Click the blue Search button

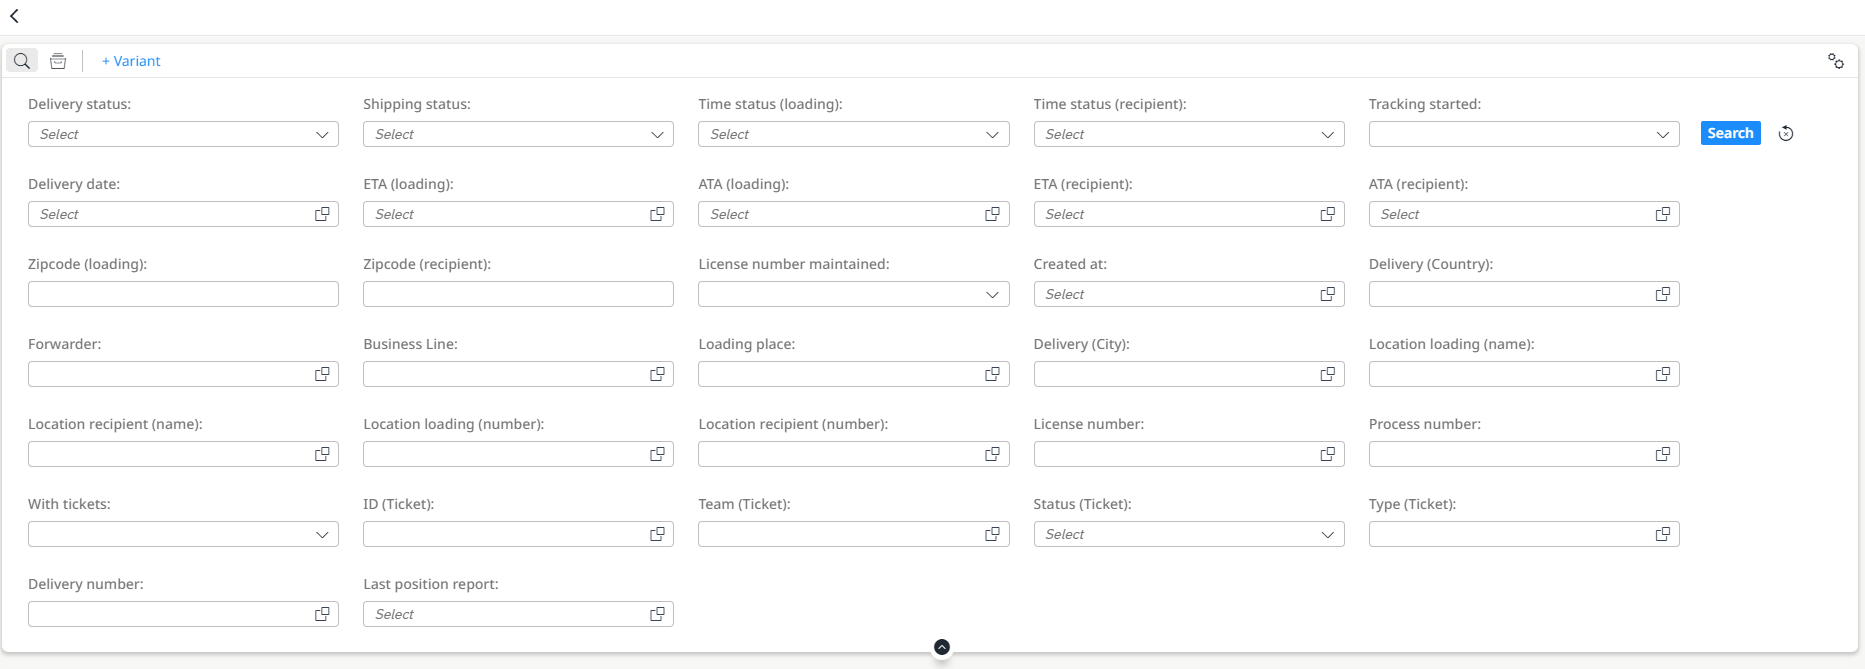pyautogui.click(x=1730, y=133)
